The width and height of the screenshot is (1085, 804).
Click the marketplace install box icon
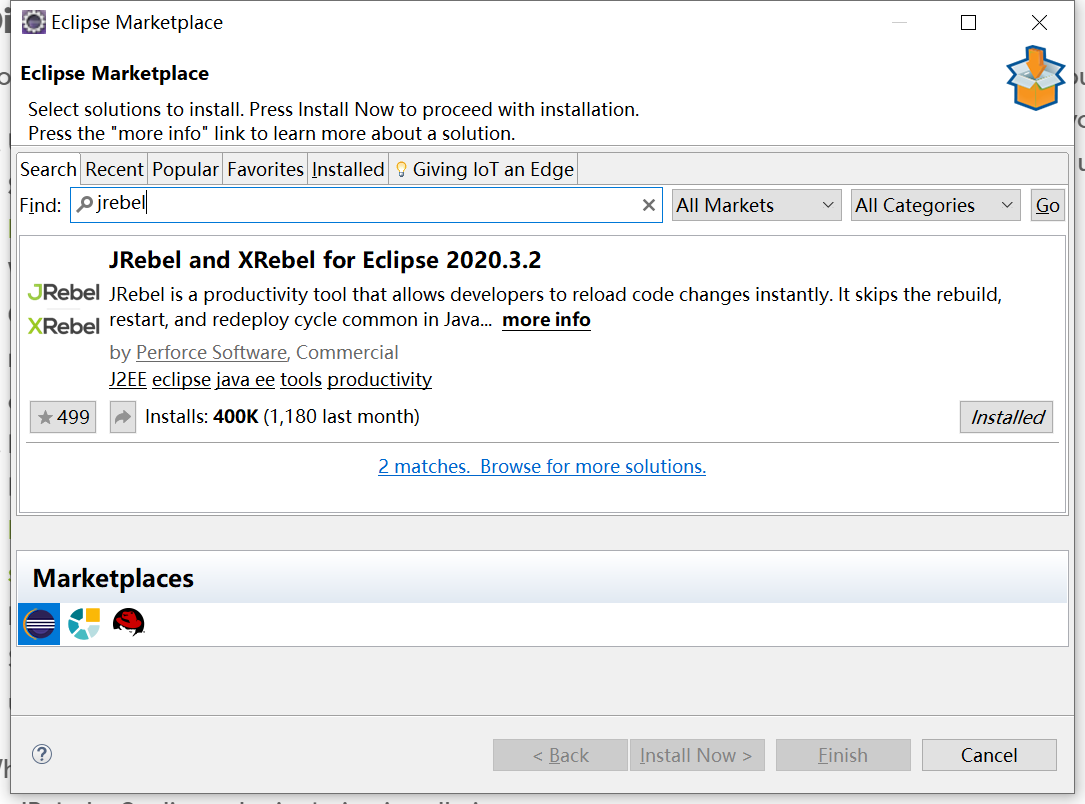coord(1035,78)
